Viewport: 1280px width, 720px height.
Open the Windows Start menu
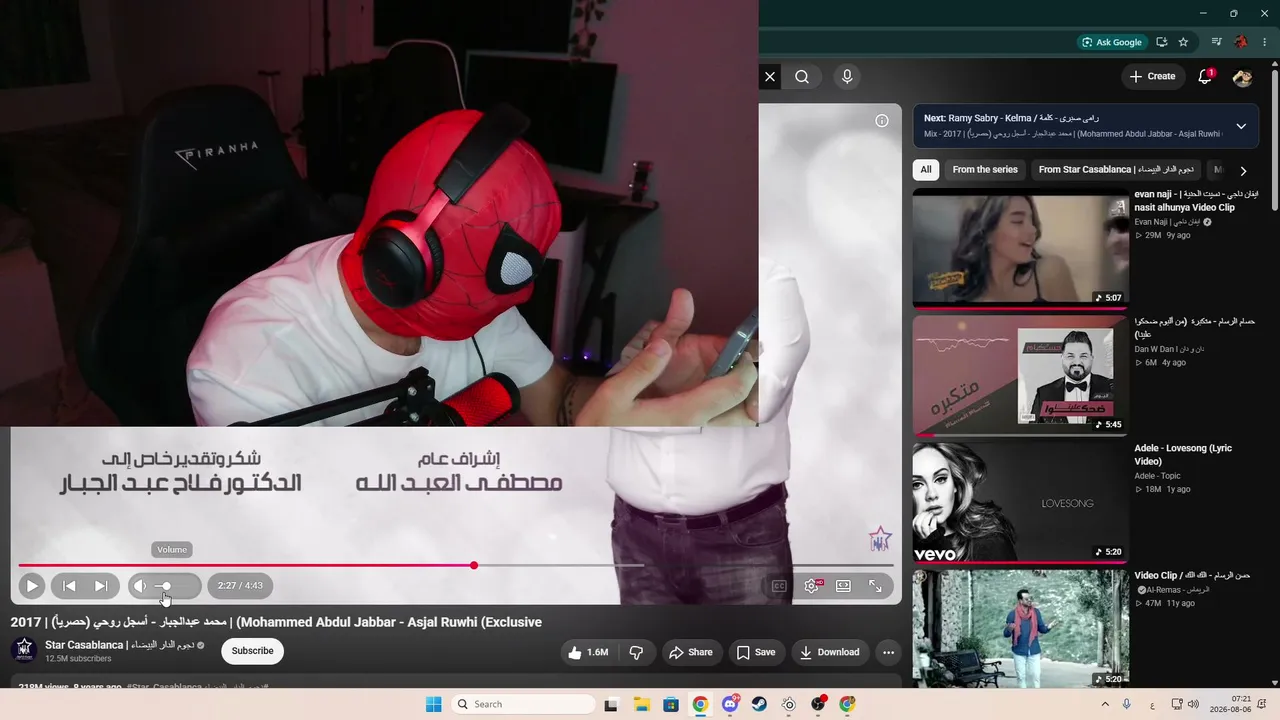(433, 704)
